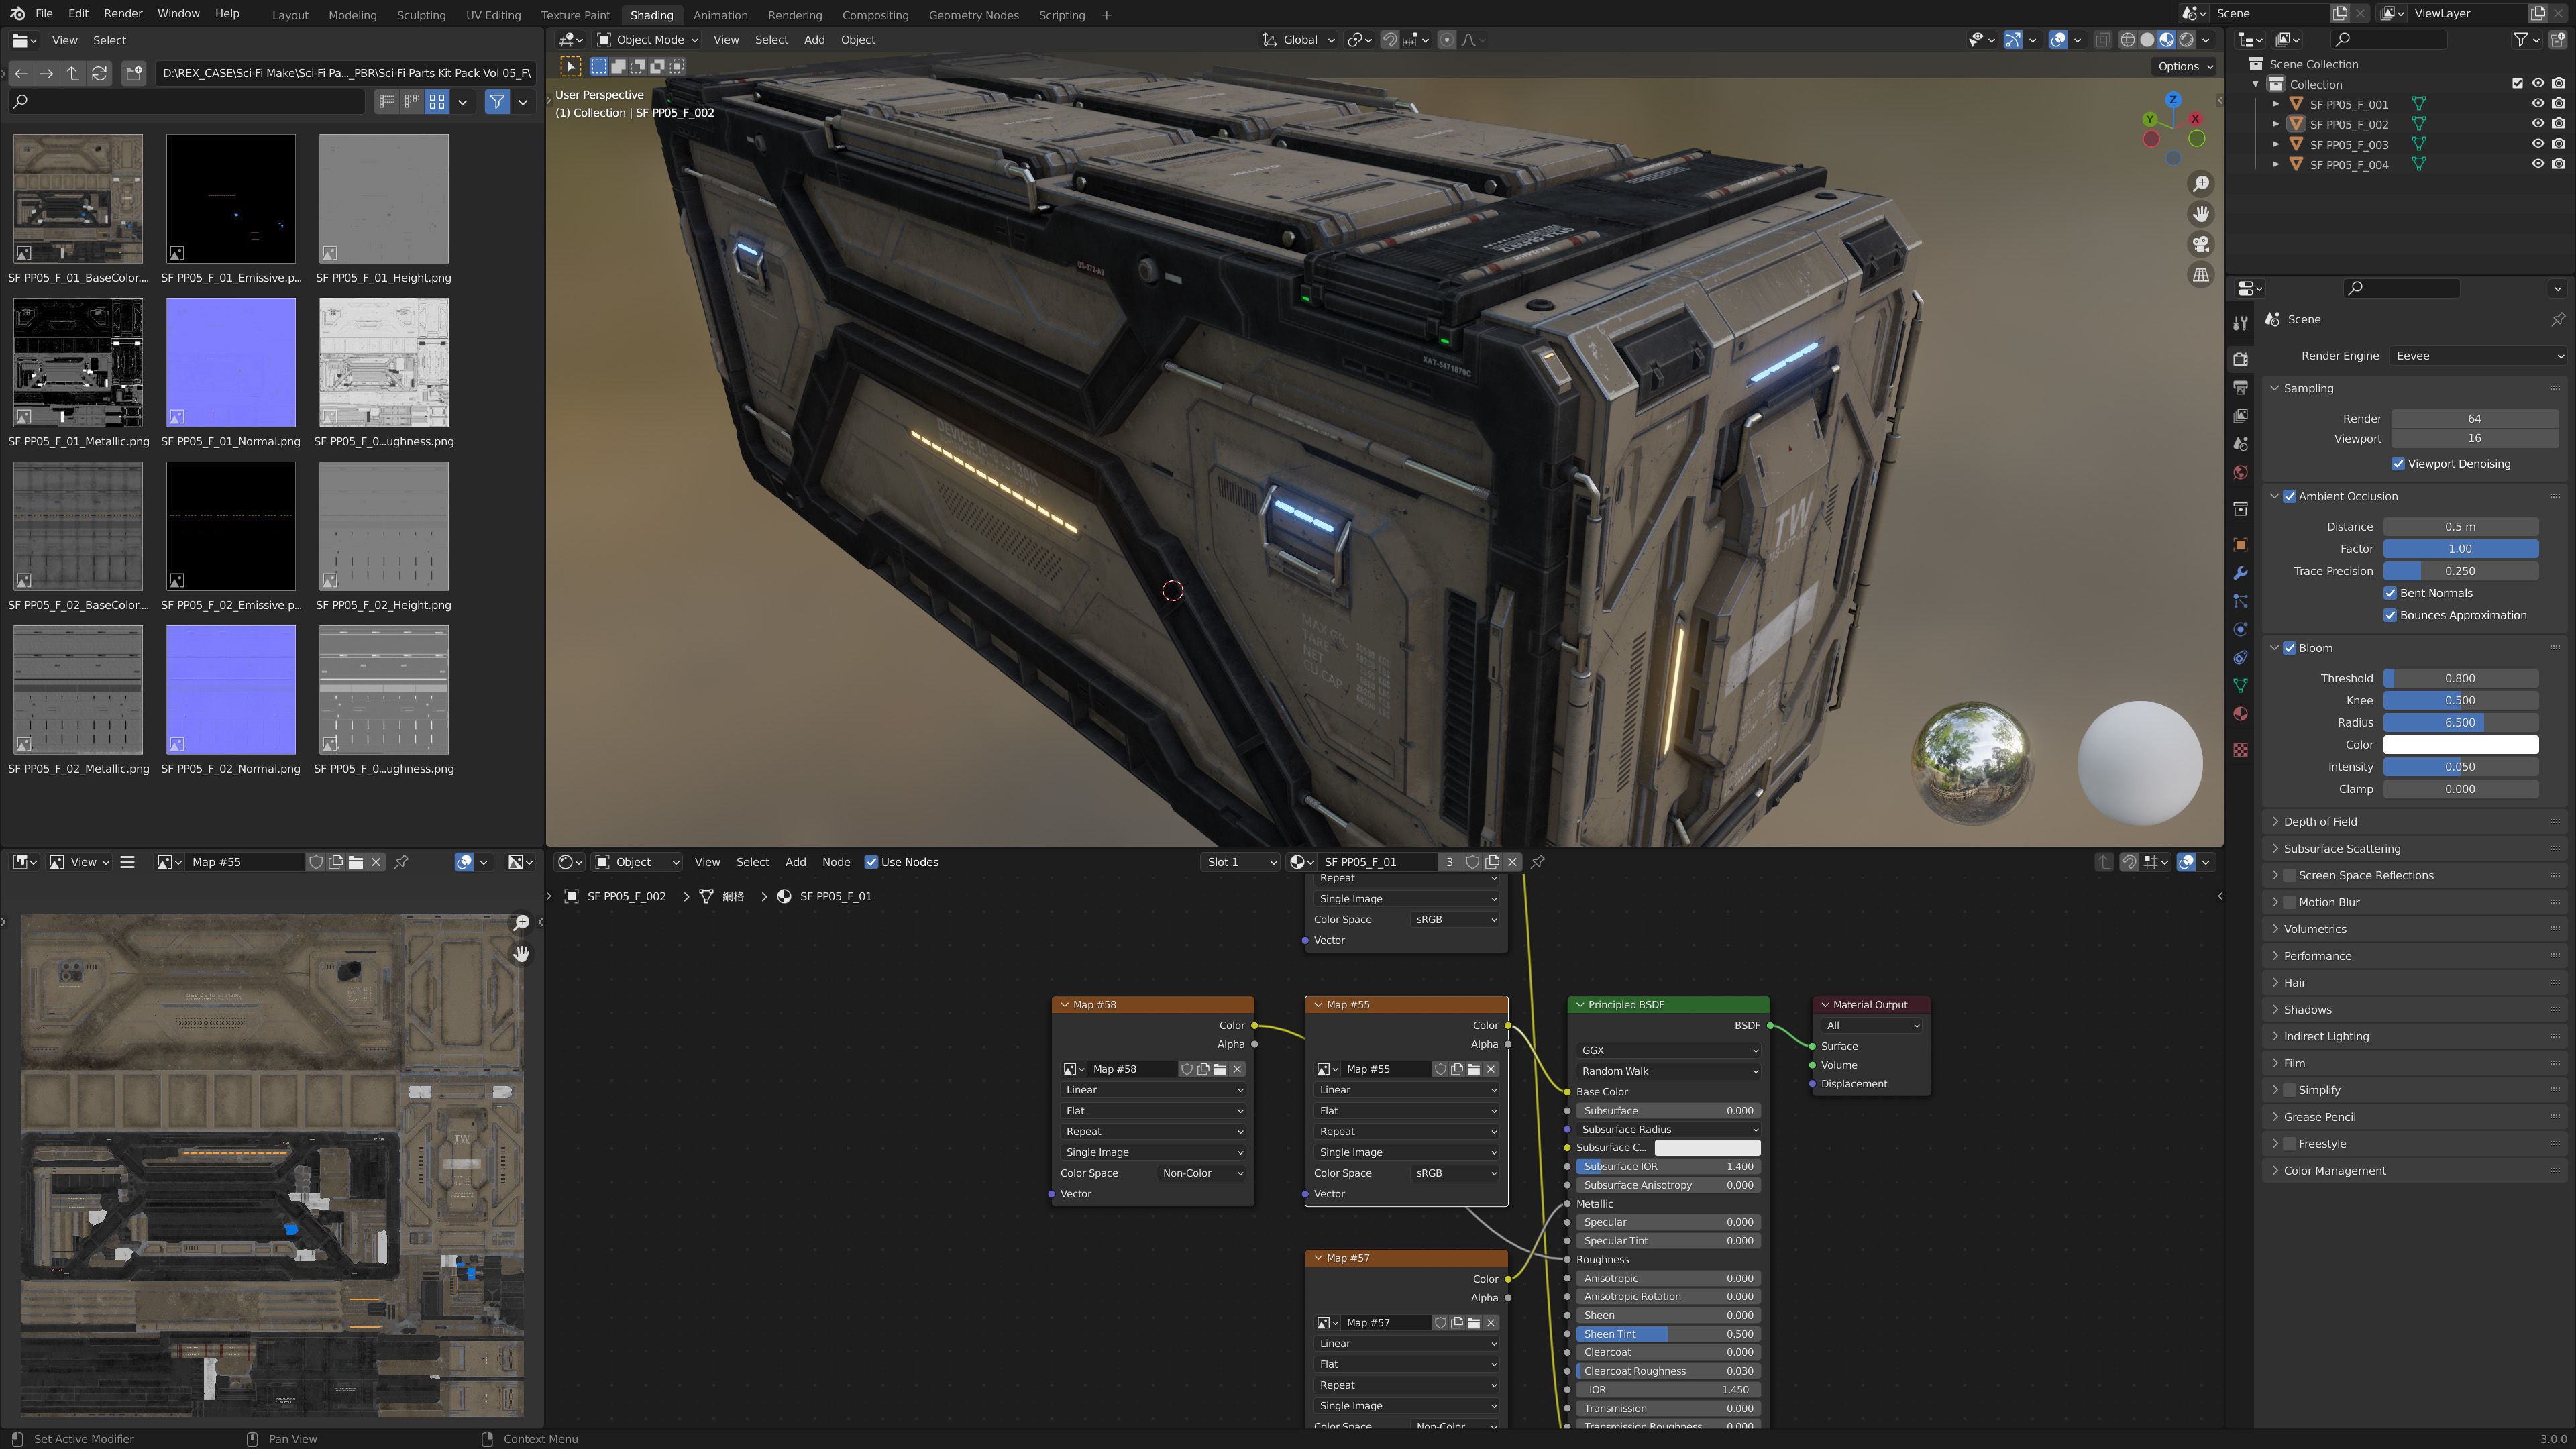Open Render Engine Eevee dropdown
2576x1449 pixels.
coord(2479,355)
